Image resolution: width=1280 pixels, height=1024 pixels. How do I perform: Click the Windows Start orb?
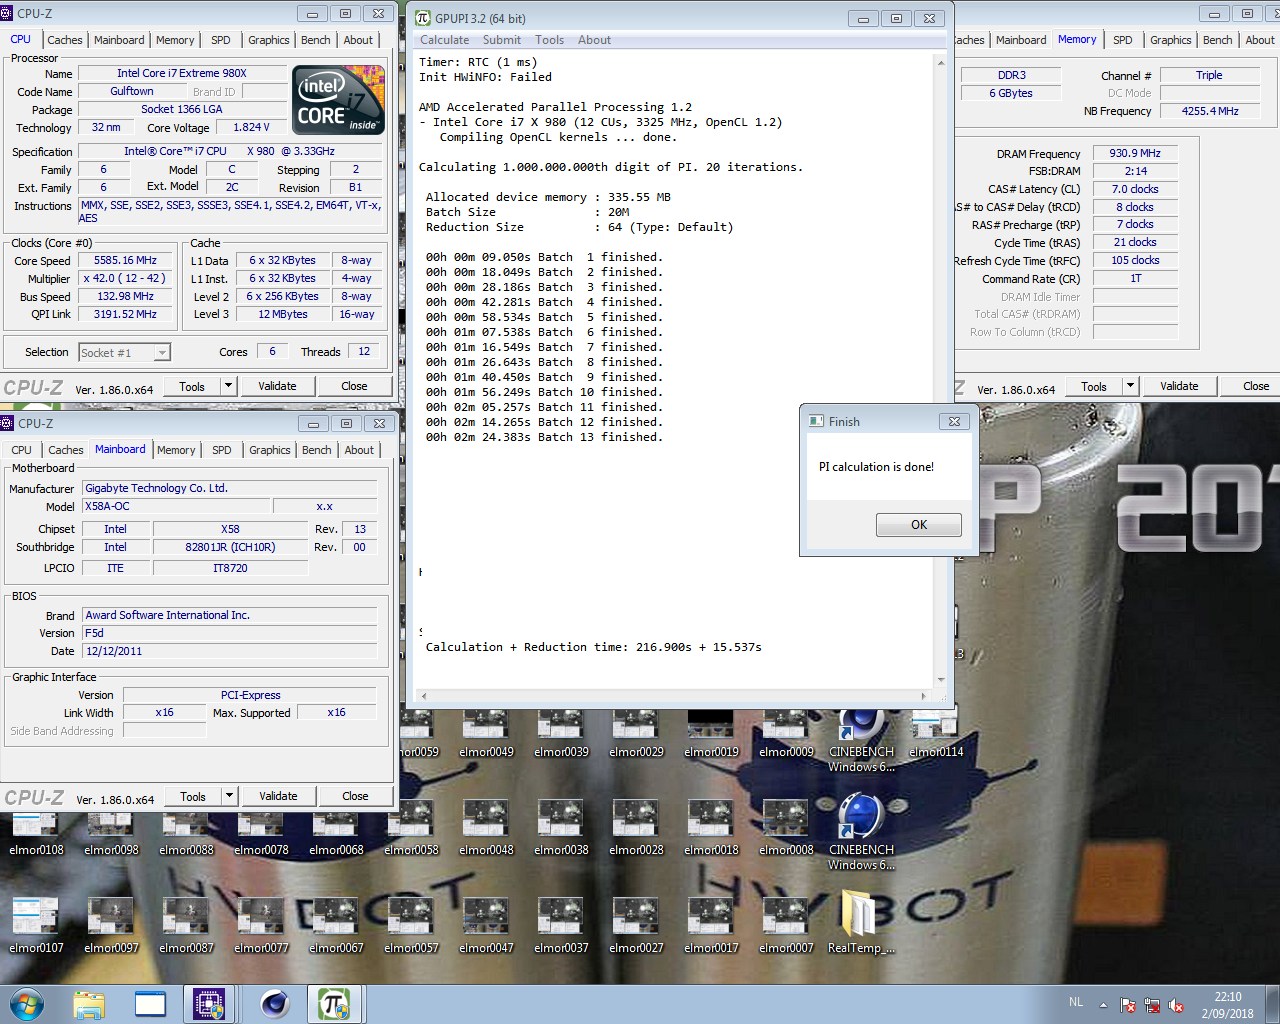coord(27,1004)
